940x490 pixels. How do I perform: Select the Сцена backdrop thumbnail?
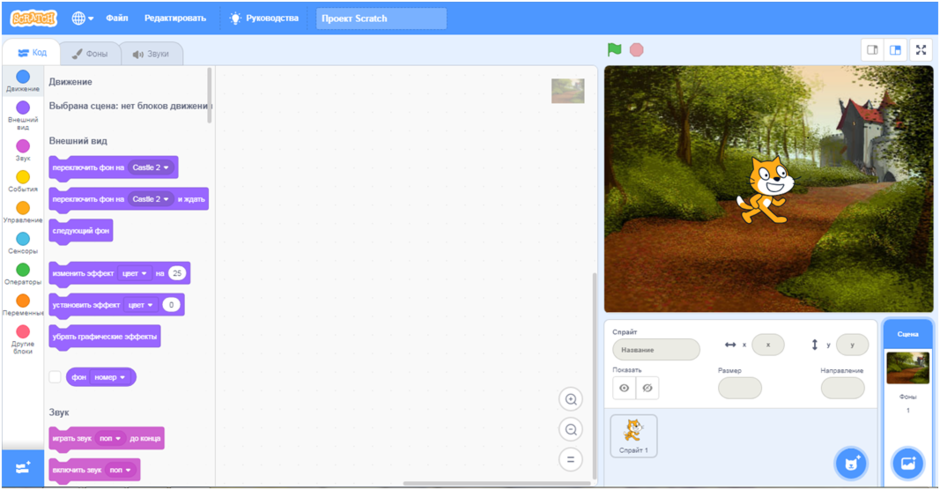pos(908,368)
